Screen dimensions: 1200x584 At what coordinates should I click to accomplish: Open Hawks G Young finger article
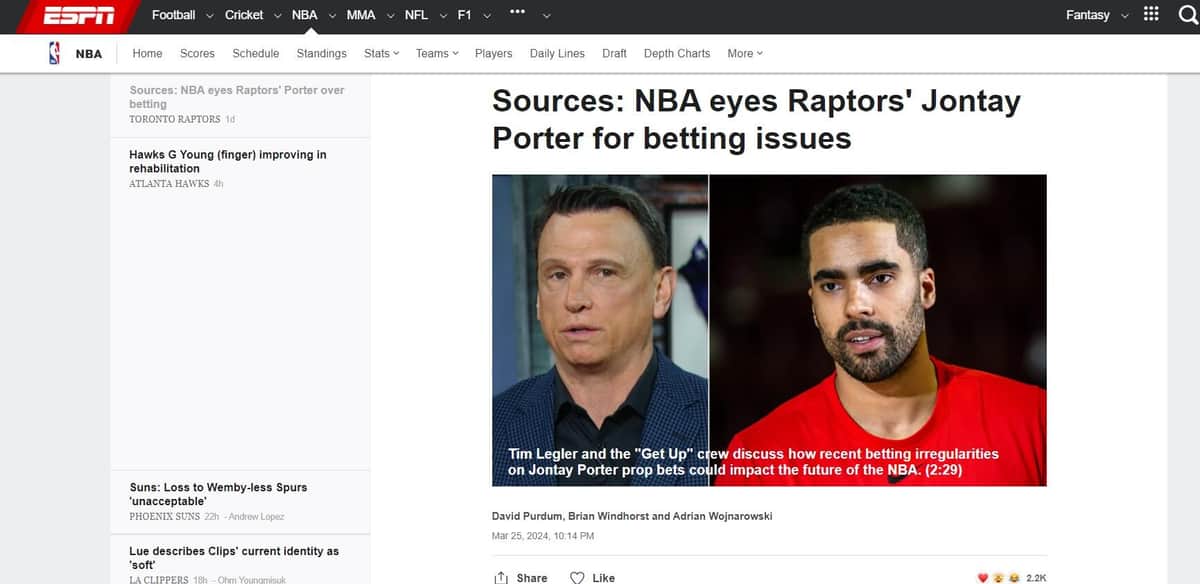point(227,162)
